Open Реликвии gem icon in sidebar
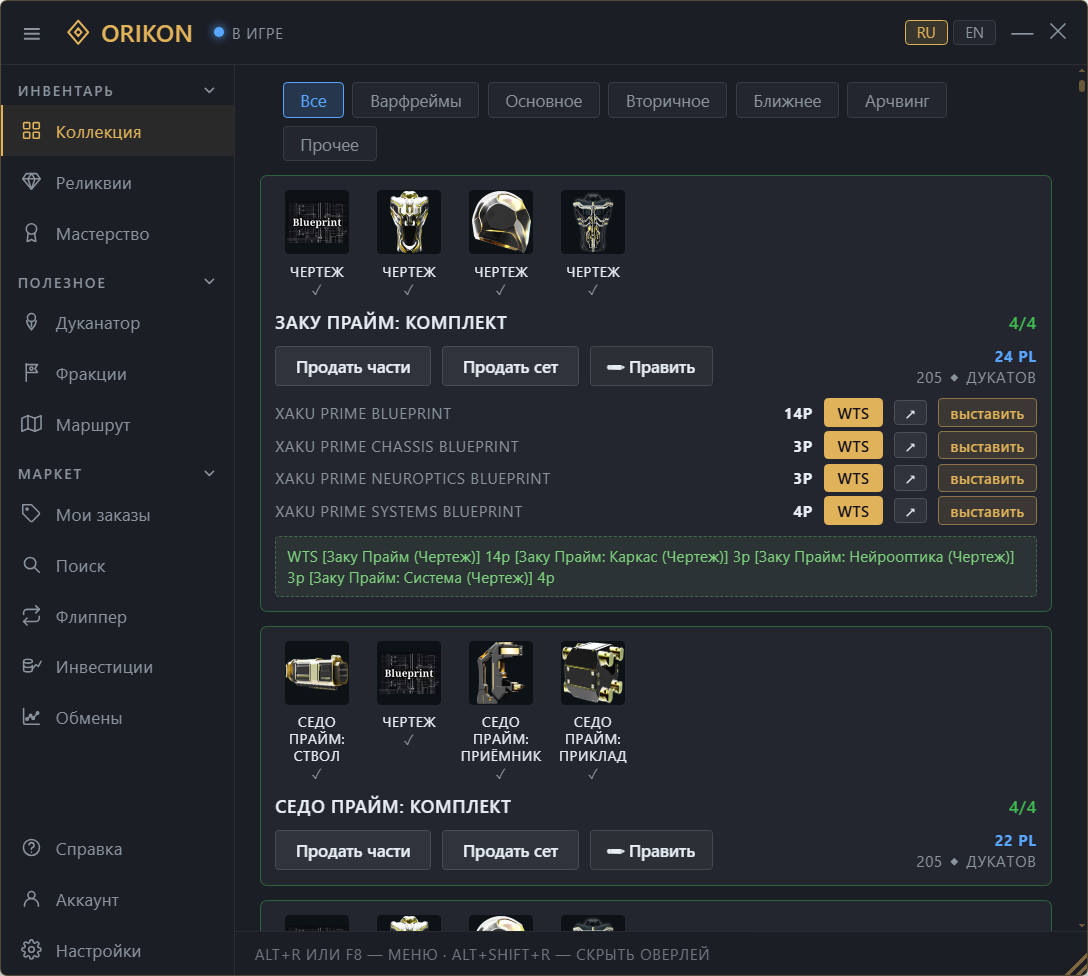 [x=31, y=182]
